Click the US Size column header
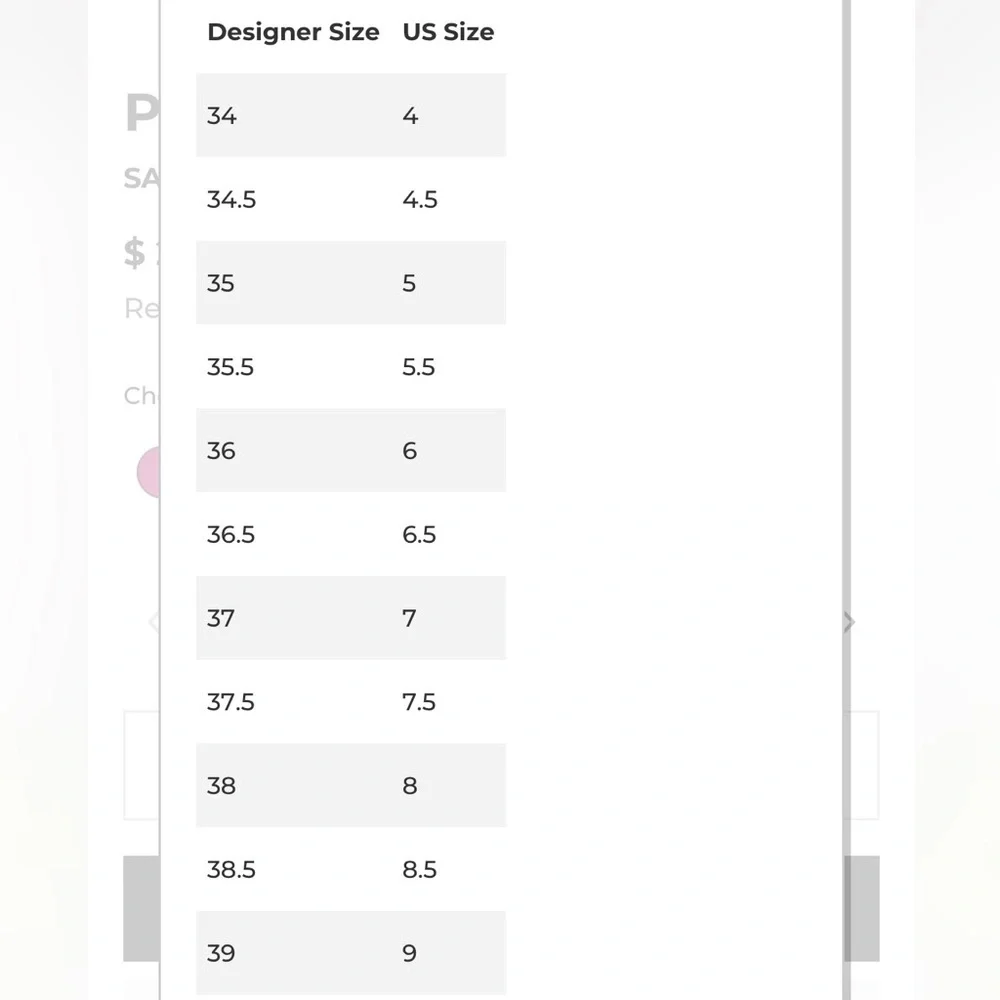This screenshot has height=1000, width=1000. click(x=448, y=32)
